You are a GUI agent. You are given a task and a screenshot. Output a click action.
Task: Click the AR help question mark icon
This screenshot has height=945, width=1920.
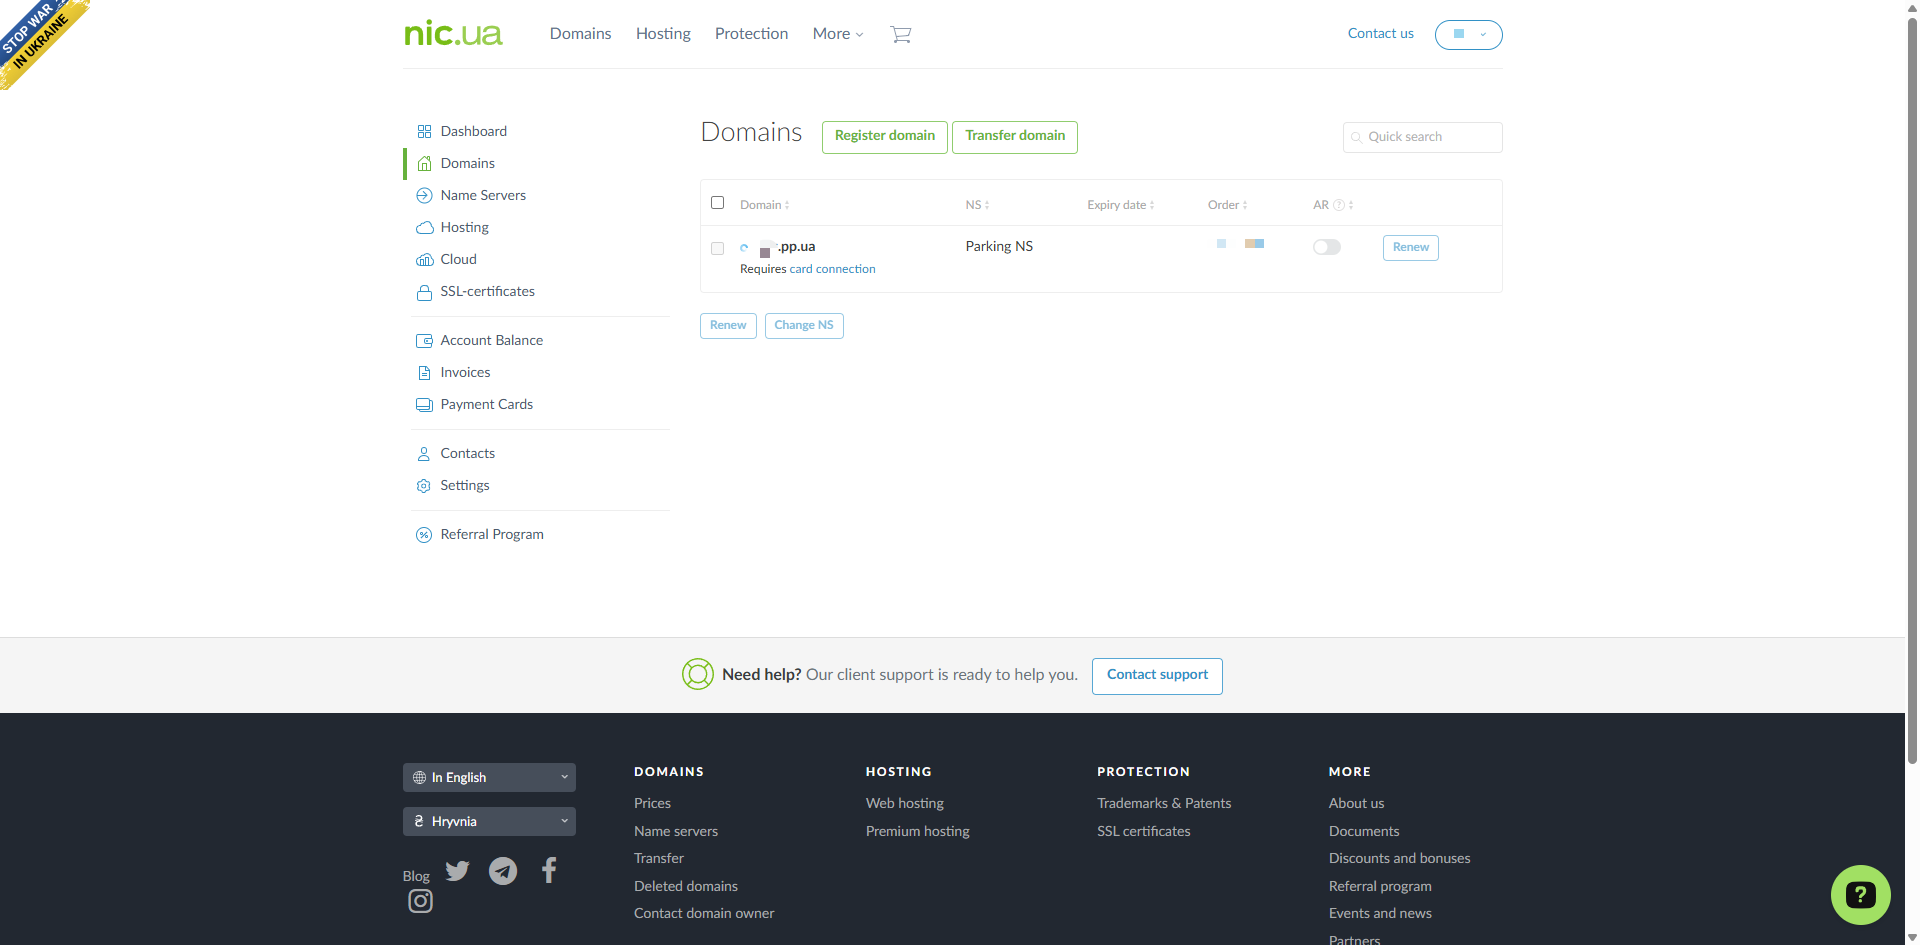click(1339, 205)
